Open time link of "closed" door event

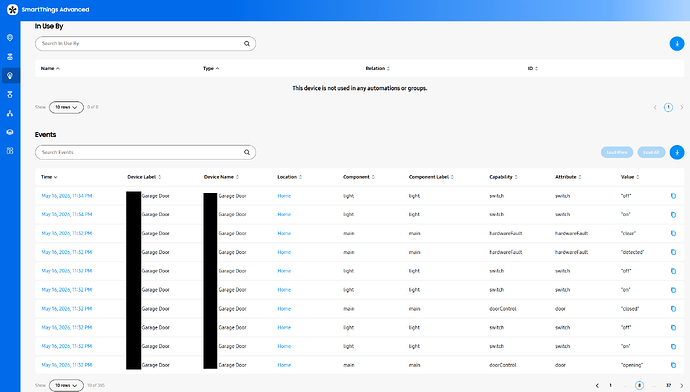pyautogui.click(x=67, y=309)
